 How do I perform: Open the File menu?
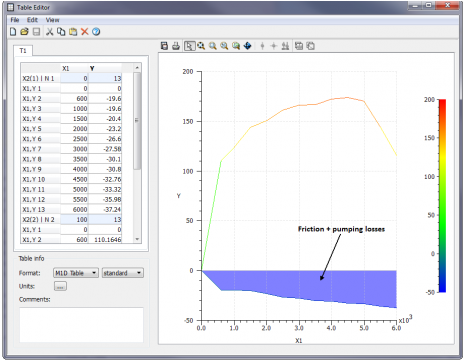click(15, 20)
